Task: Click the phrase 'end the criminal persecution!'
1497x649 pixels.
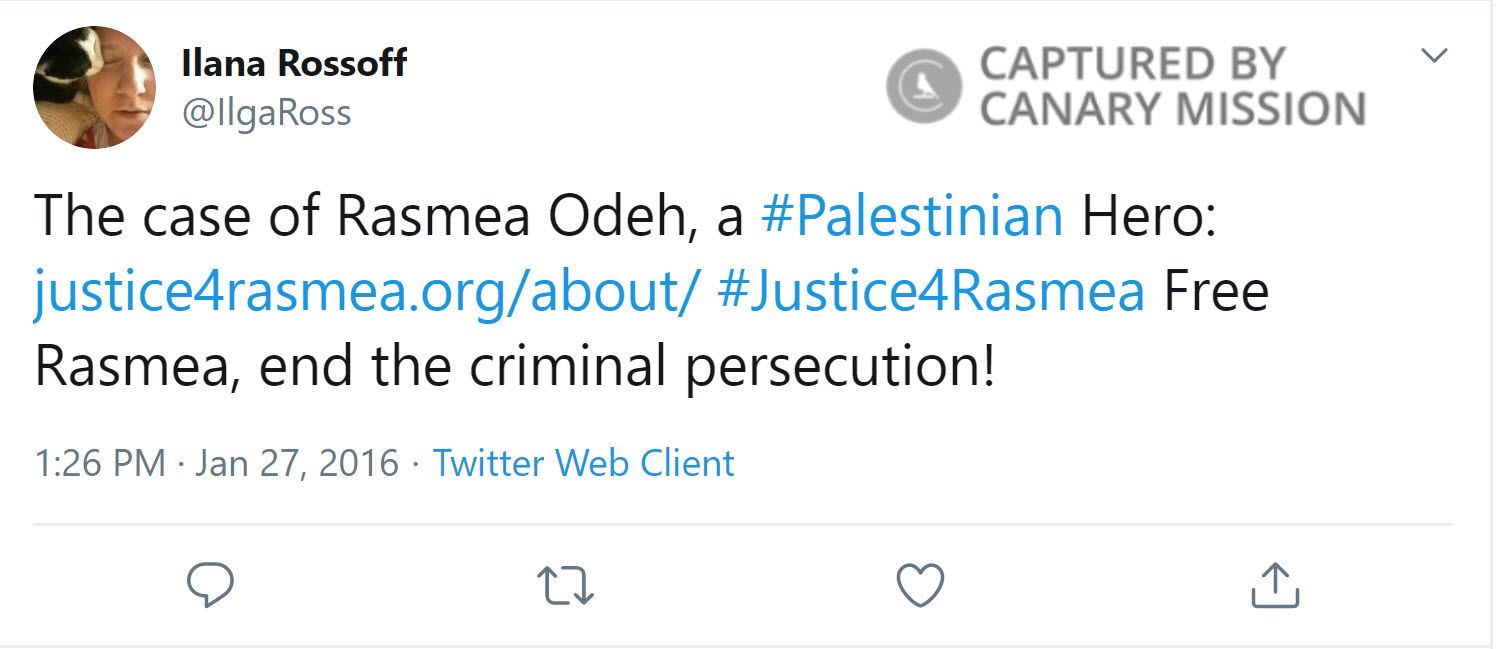Action: [627, 366]
